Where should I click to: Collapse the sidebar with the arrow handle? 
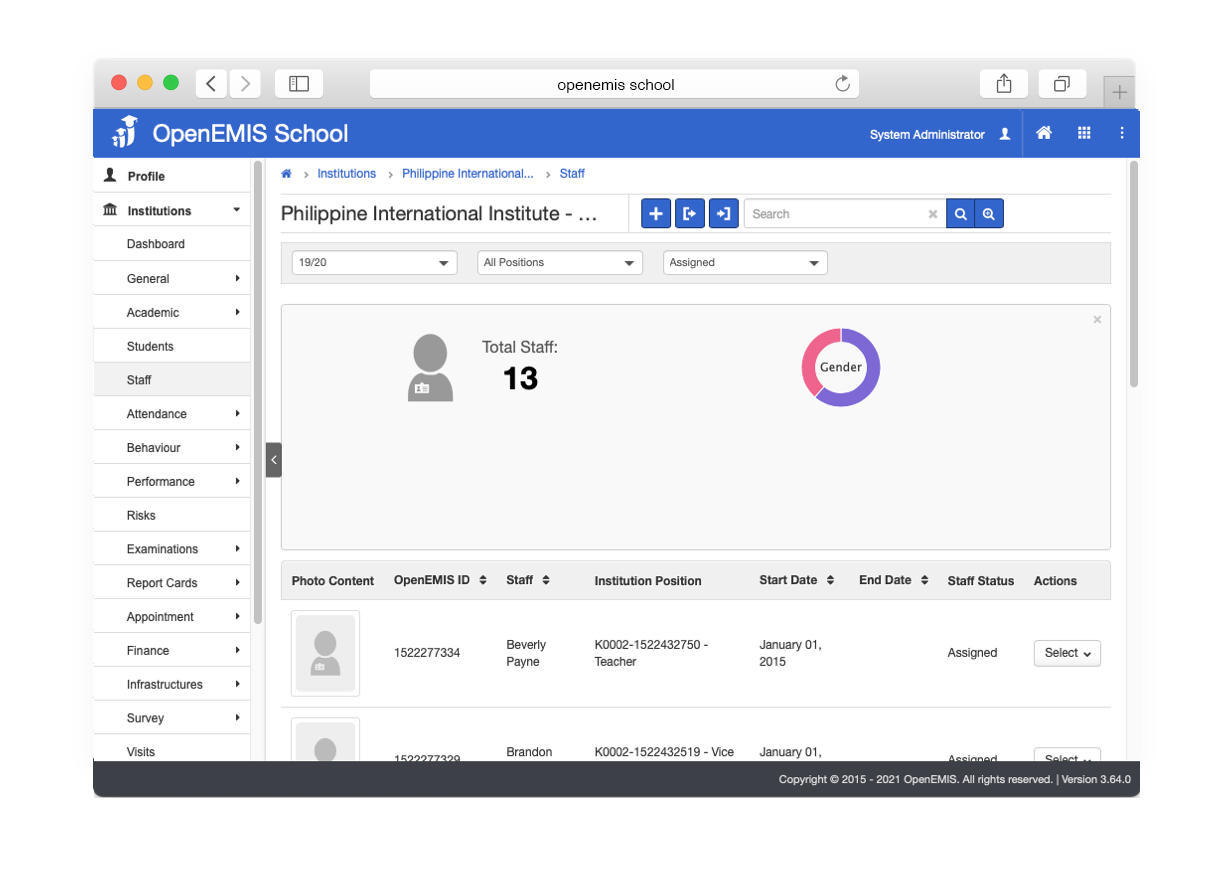click(x=274, y=460)
